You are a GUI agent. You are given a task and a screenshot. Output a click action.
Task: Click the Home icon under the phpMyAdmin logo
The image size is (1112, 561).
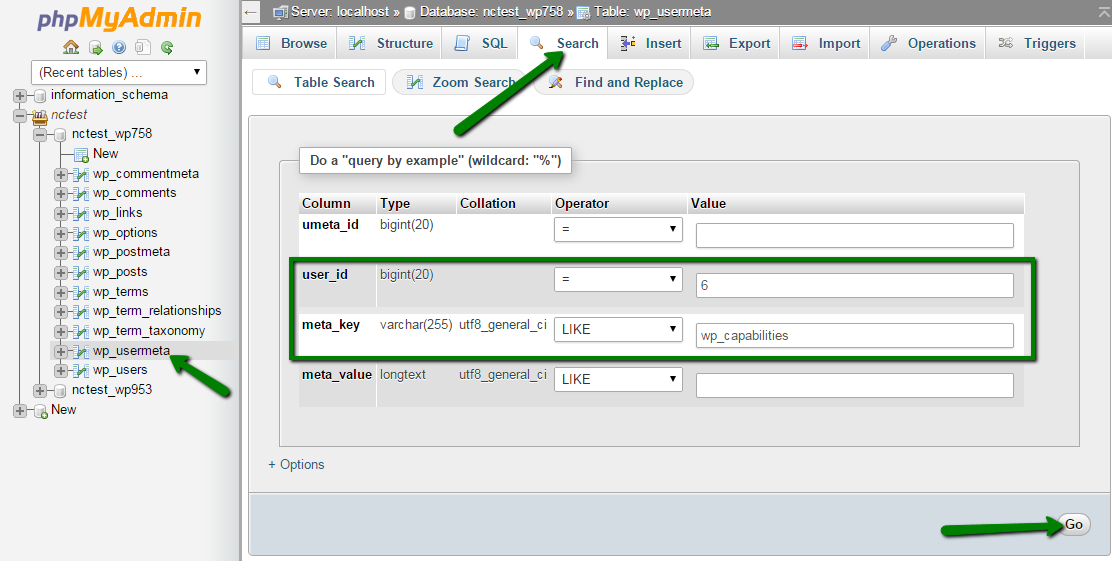click(x=70, y=47)
